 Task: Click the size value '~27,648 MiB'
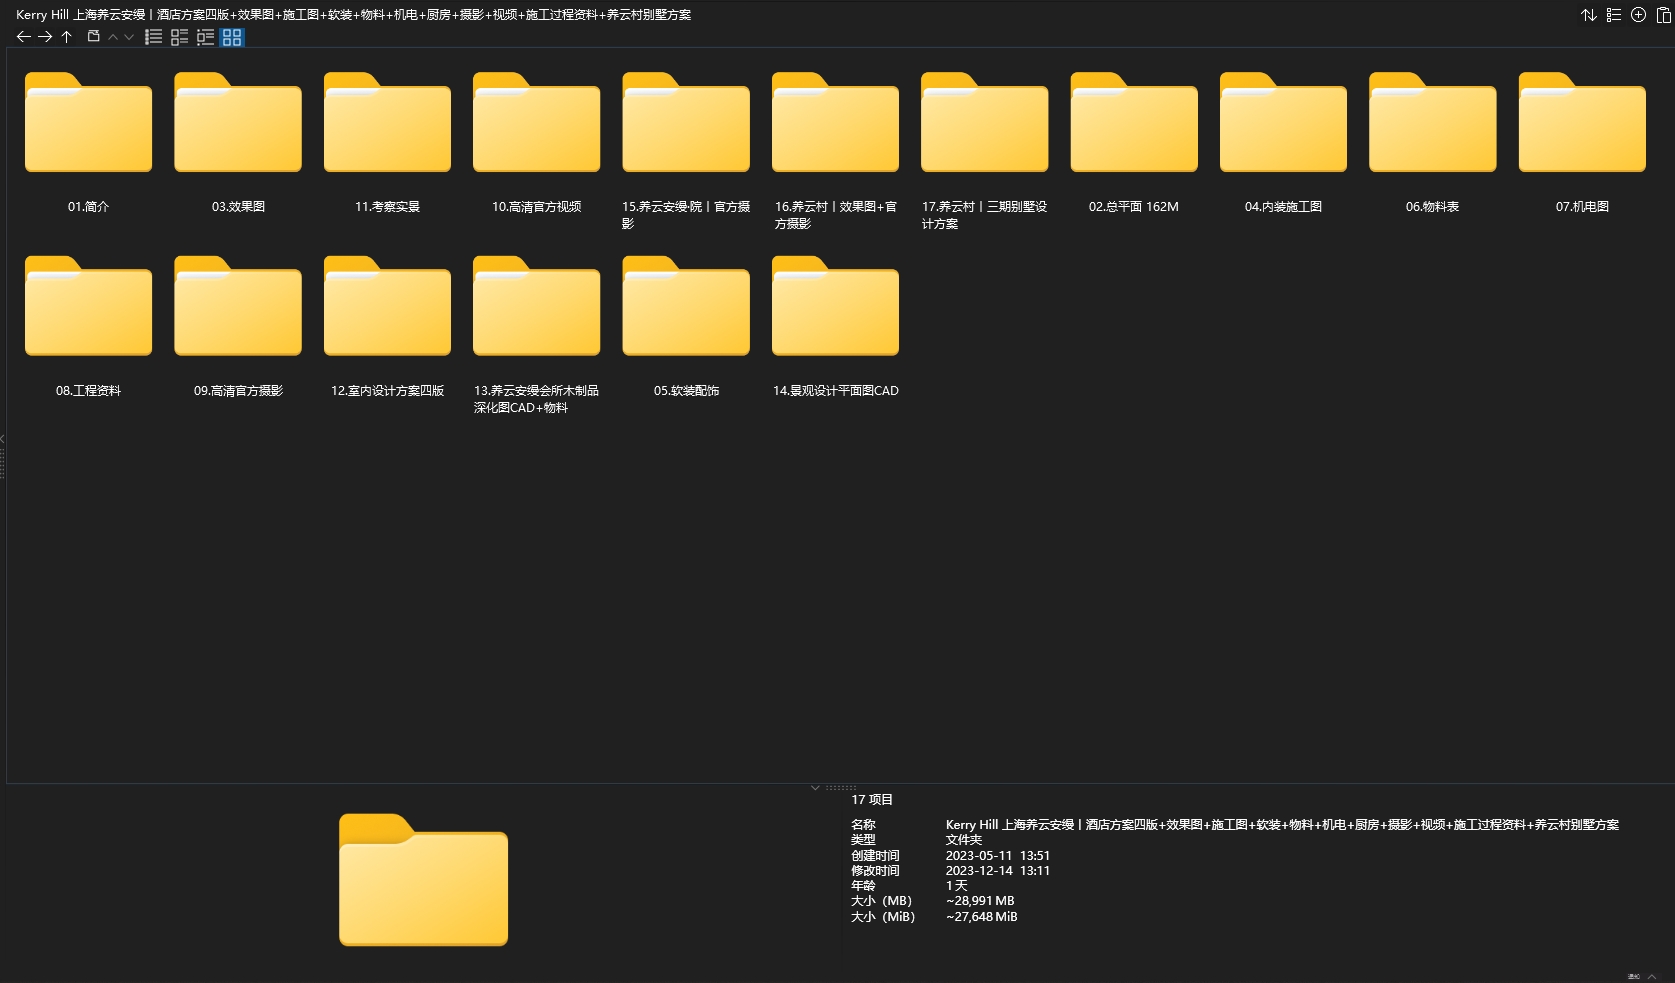(981, 917)
